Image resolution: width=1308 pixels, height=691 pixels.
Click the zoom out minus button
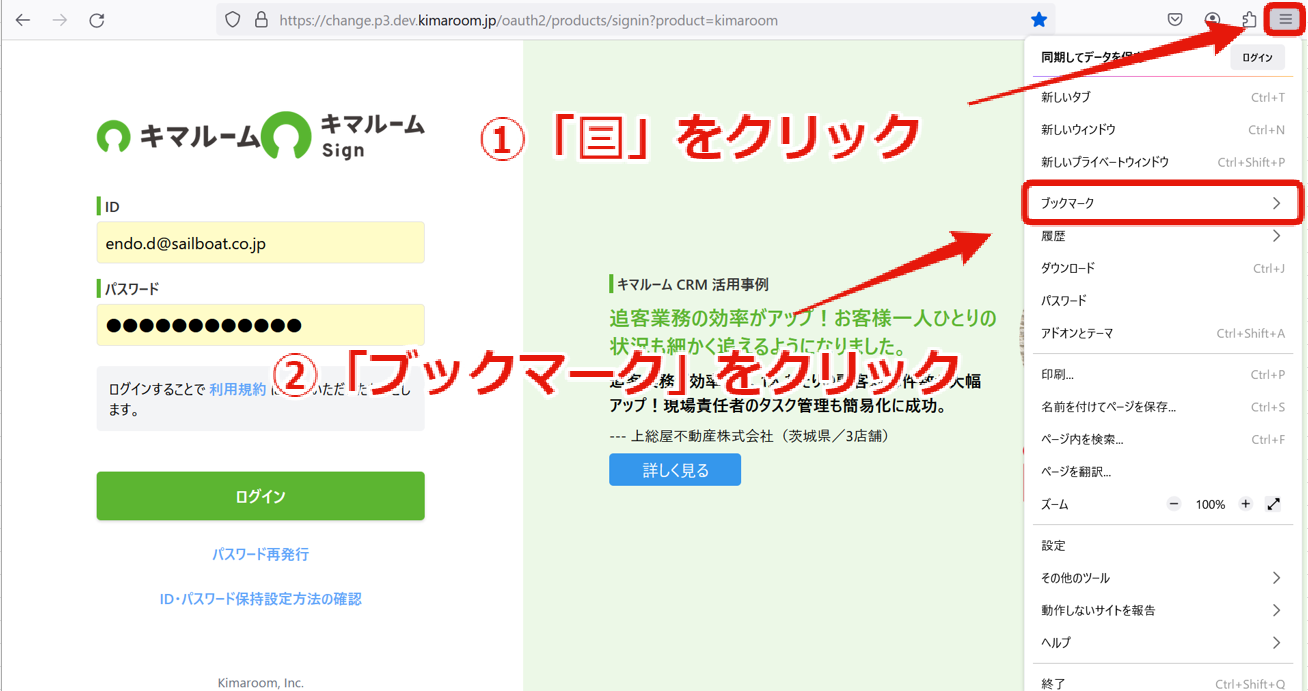[x=1174, y=504]
